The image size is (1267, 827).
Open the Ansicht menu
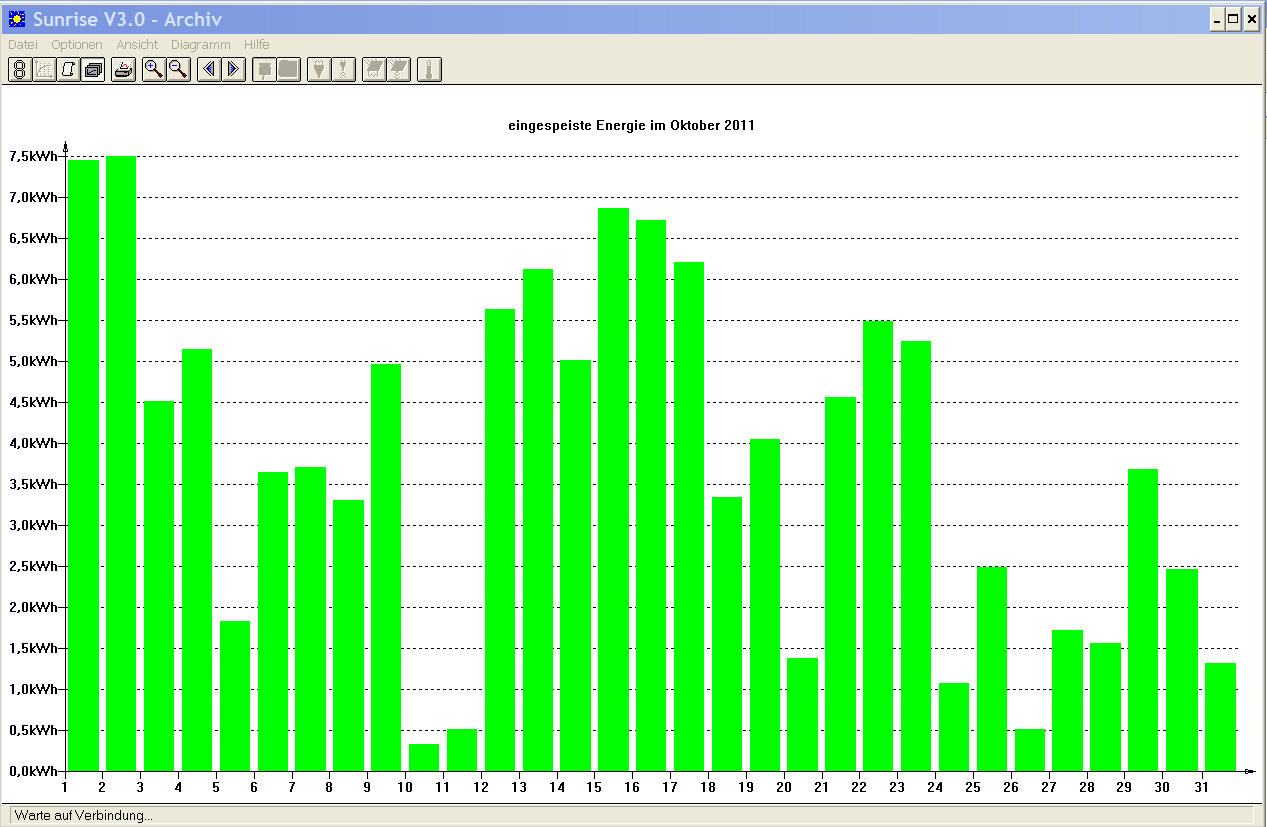137,45
